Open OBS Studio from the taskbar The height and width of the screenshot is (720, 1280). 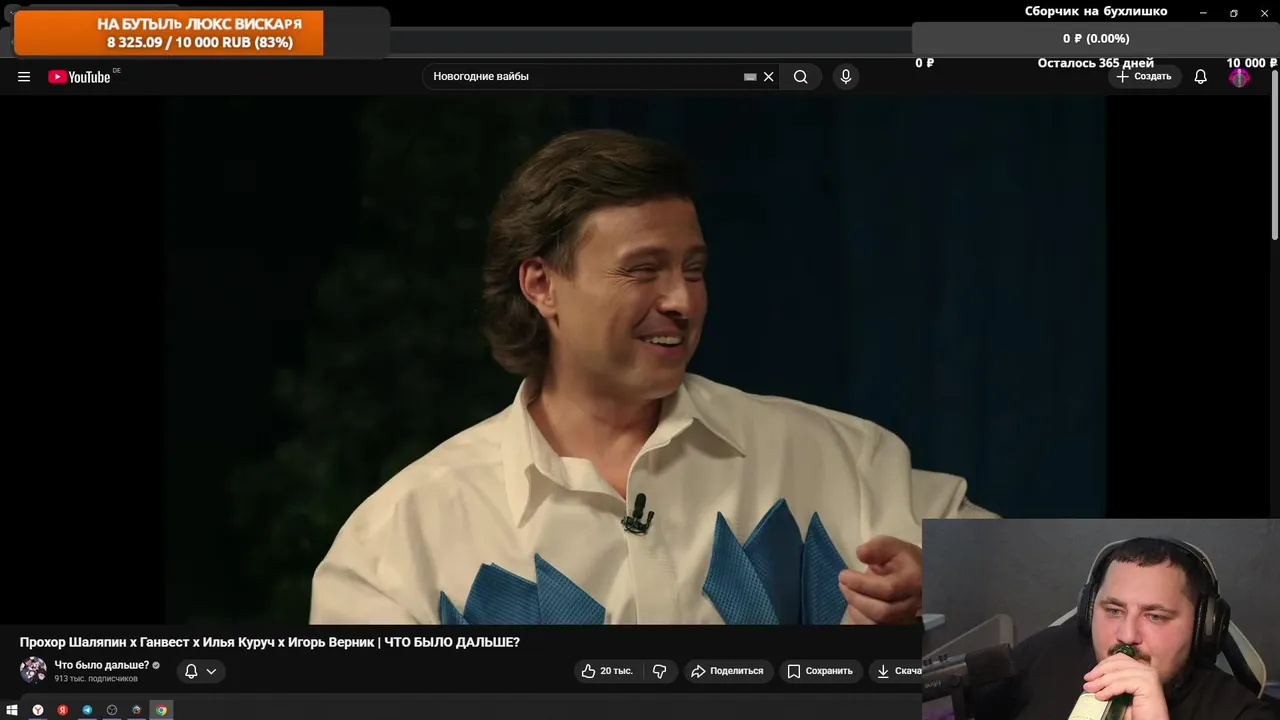pos(112,710)
